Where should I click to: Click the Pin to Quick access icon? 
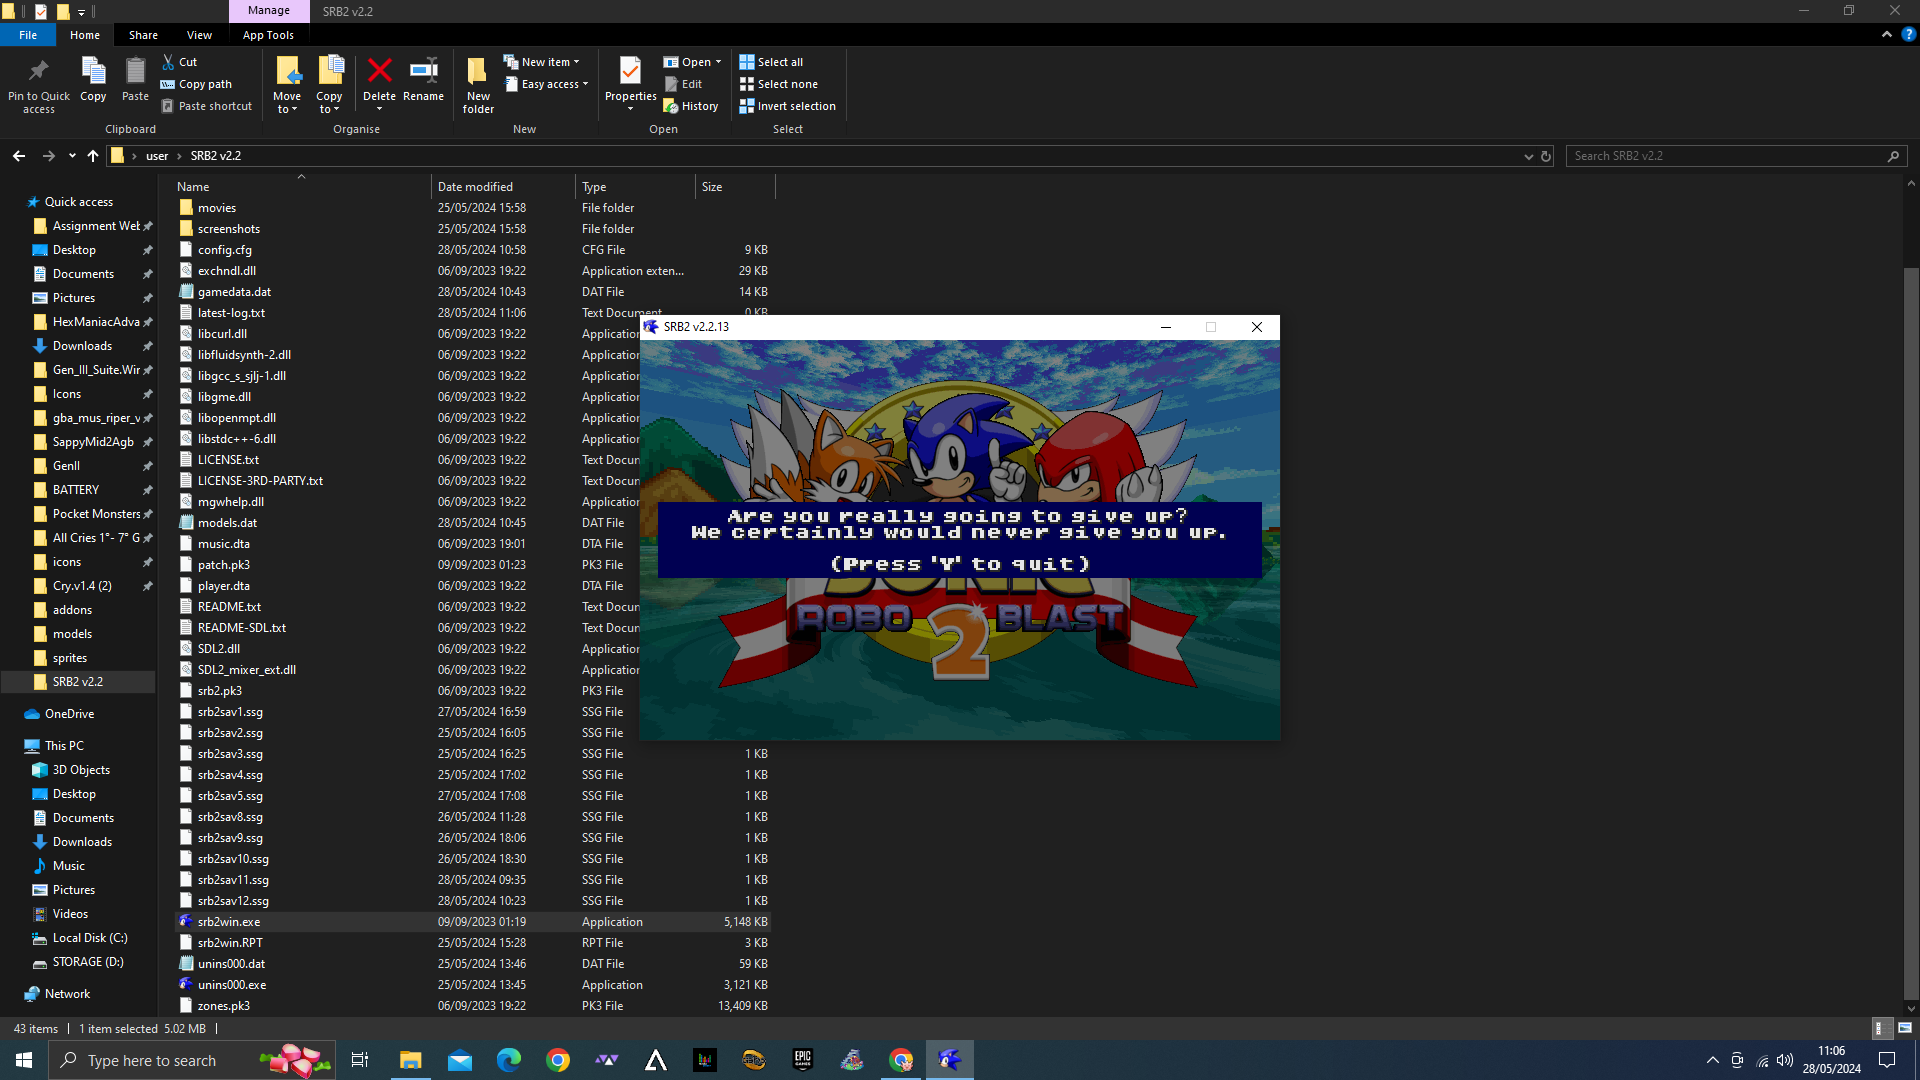pos(39,71)
